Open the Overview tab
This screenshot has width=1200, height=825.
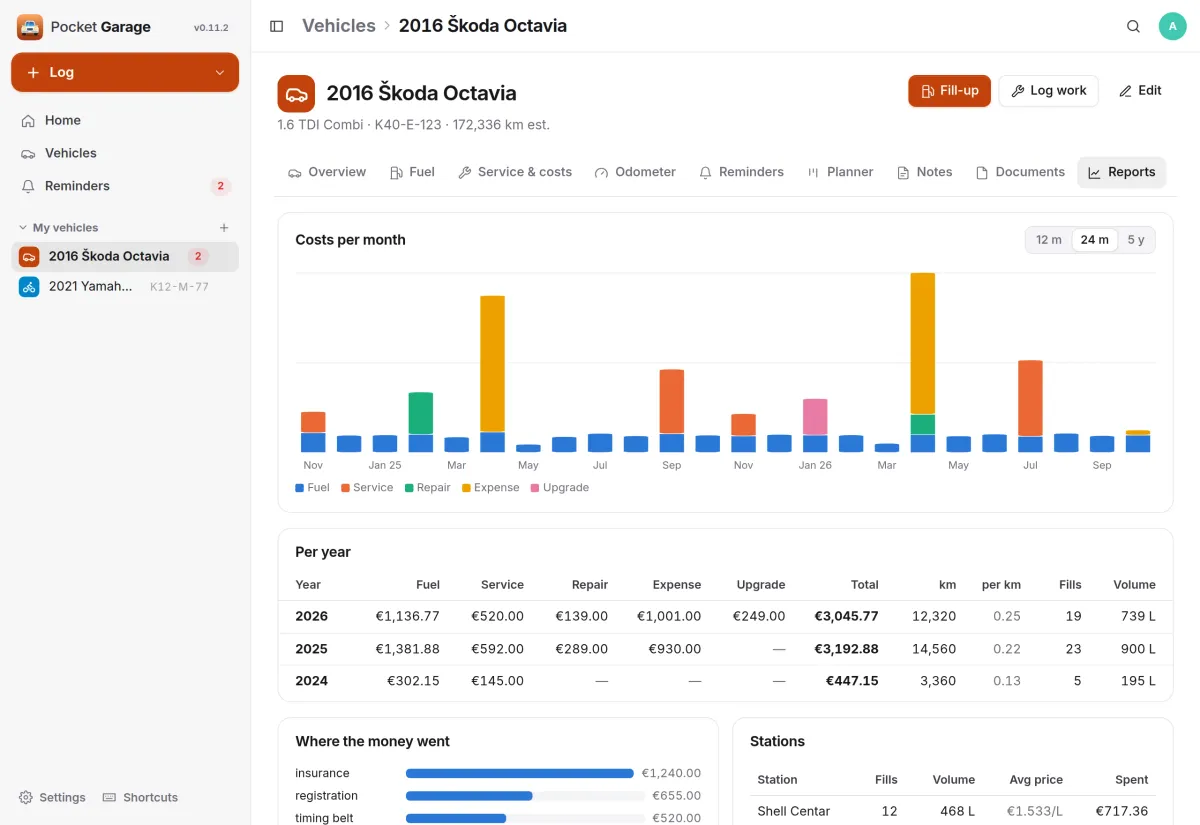(x=327, y=172)
